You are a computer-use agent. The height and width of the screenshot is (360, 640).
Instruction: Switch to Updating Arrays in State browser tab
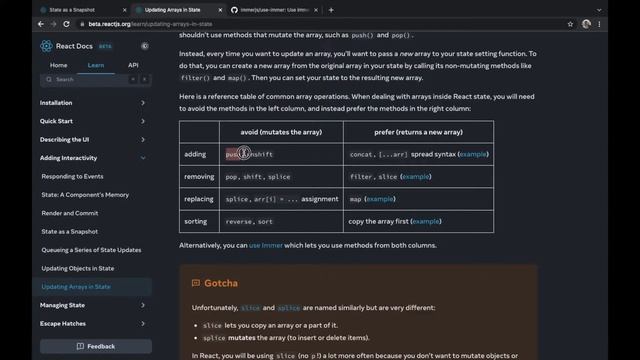tap(179, 10)
